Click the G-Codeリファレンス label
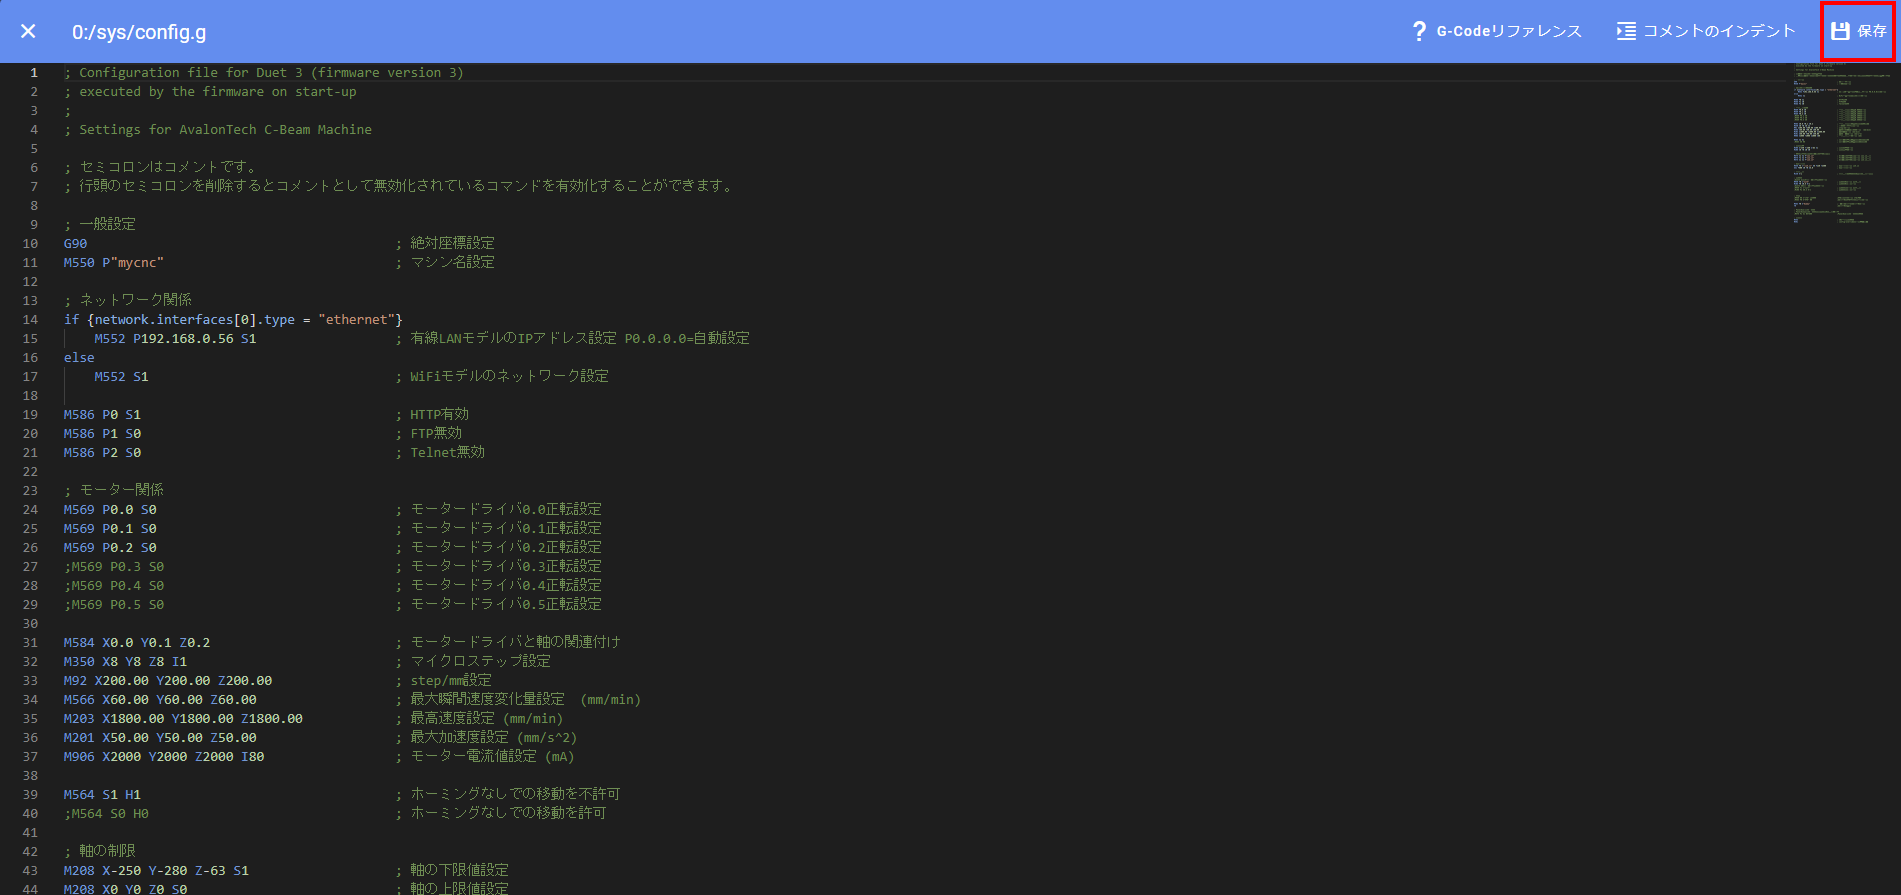This screenshot has height=895, width=1901. tap(1509, 31)
